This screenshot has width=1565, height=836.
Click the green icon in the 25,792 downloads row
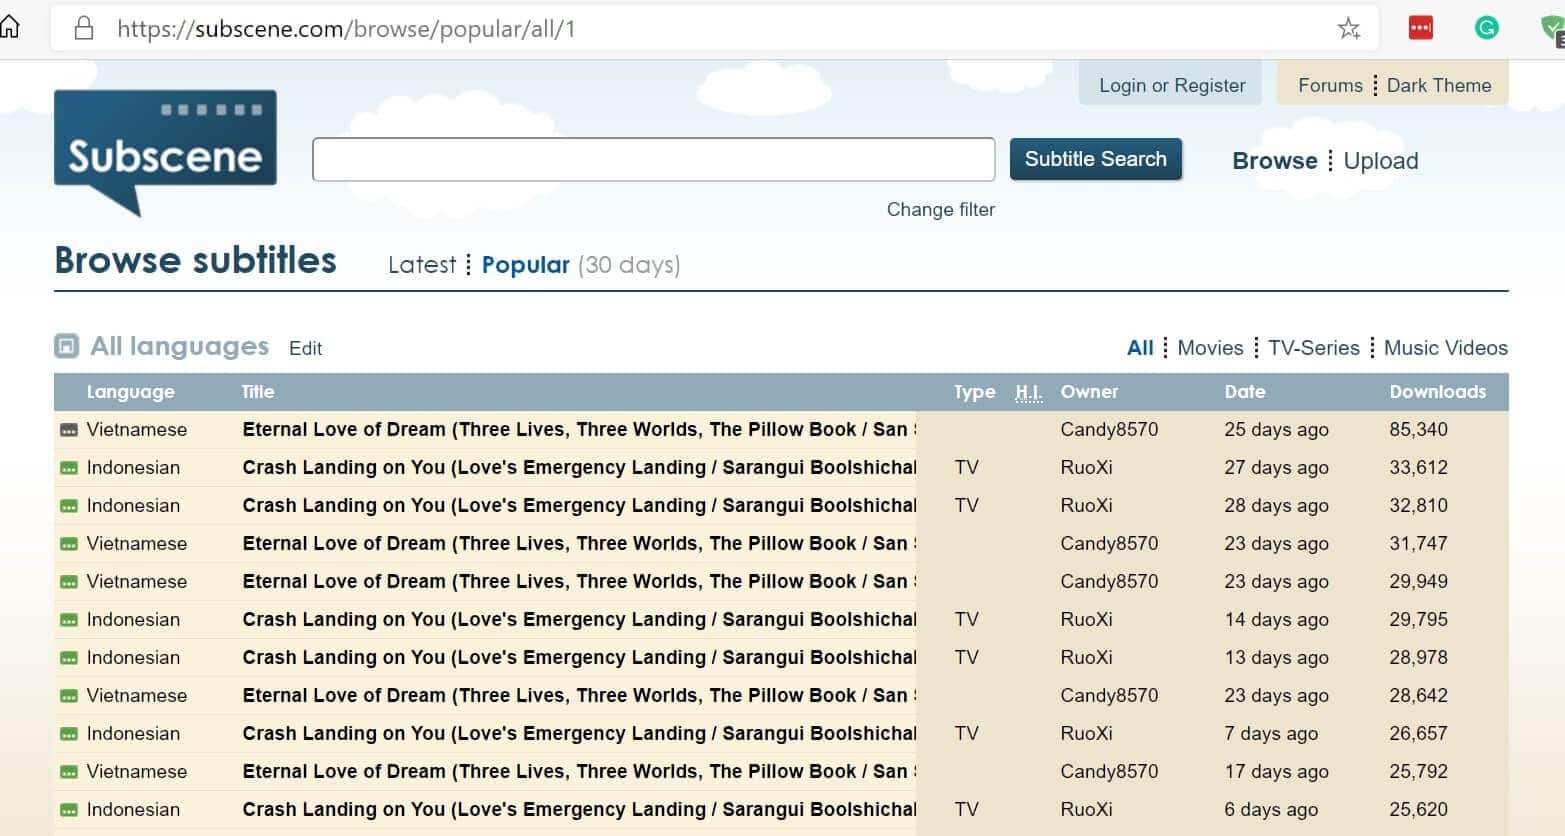(68, 772)
